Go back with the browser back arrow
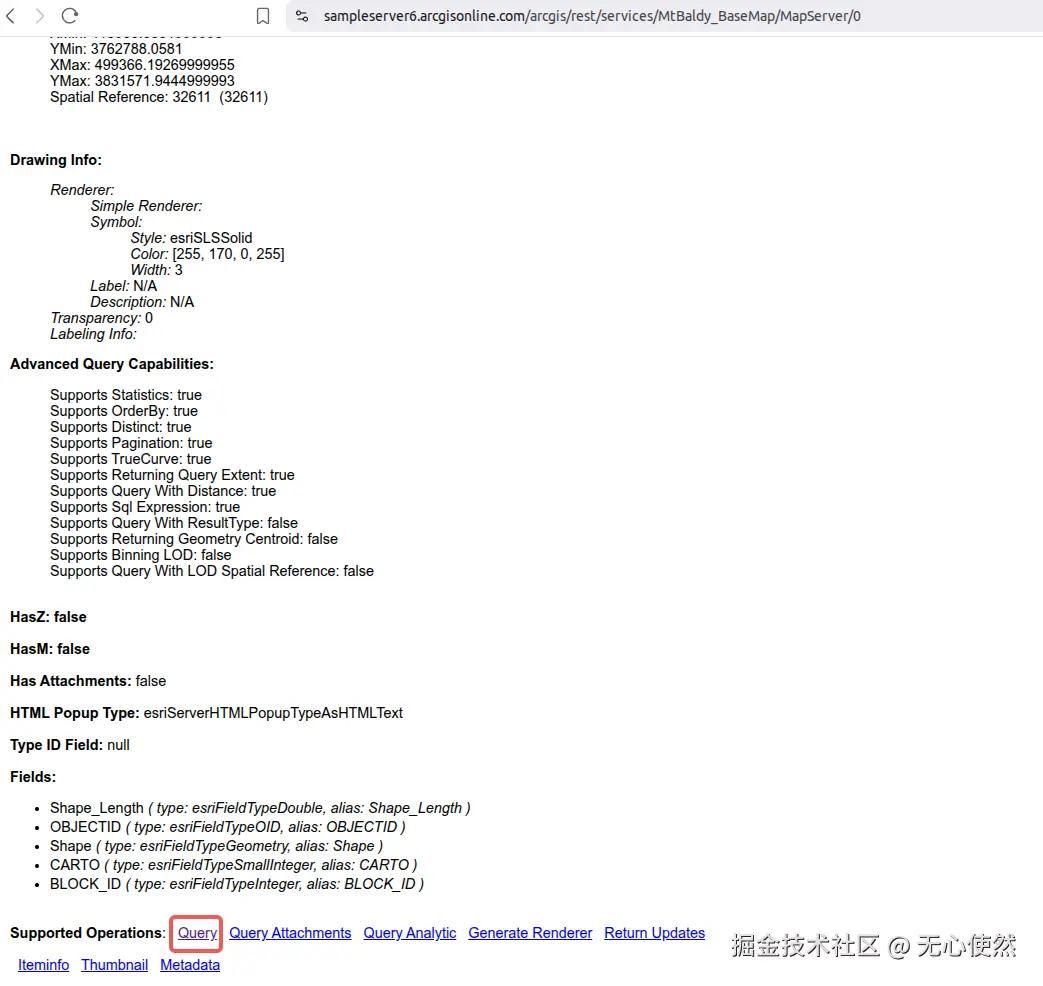Viewport: 1043px width, 986px height. [x=11, y=16]
